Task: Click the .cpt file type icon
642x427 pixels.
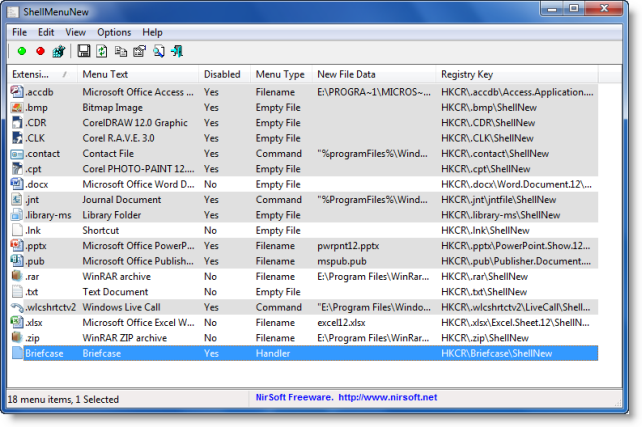Action: pos(17,169)
